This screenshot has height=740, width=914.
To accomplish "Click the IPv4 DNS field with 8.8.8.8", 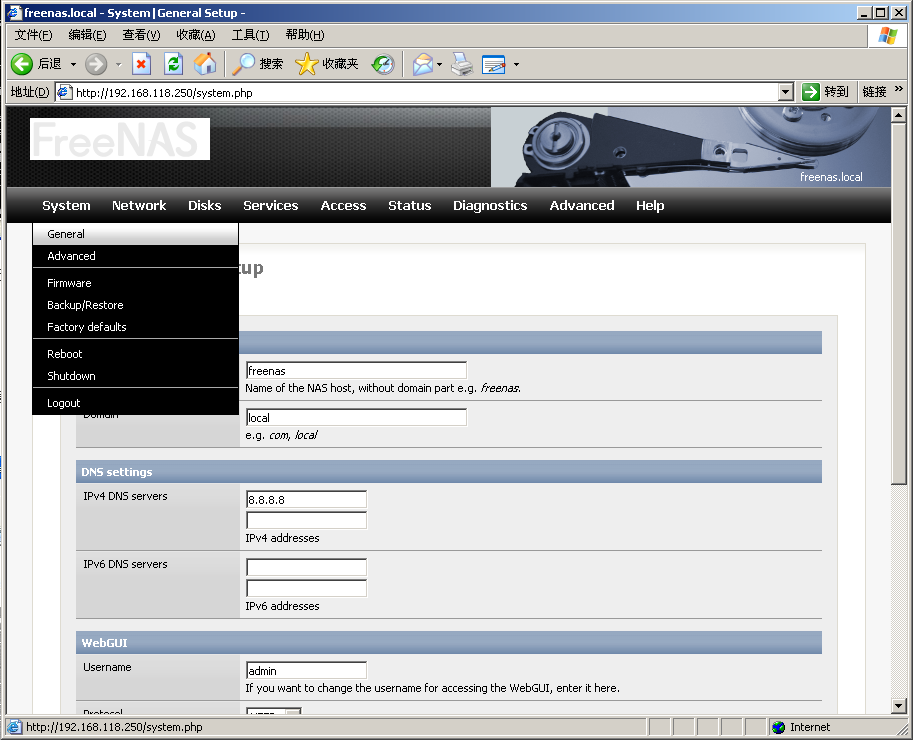I will (x=307, y=500).
